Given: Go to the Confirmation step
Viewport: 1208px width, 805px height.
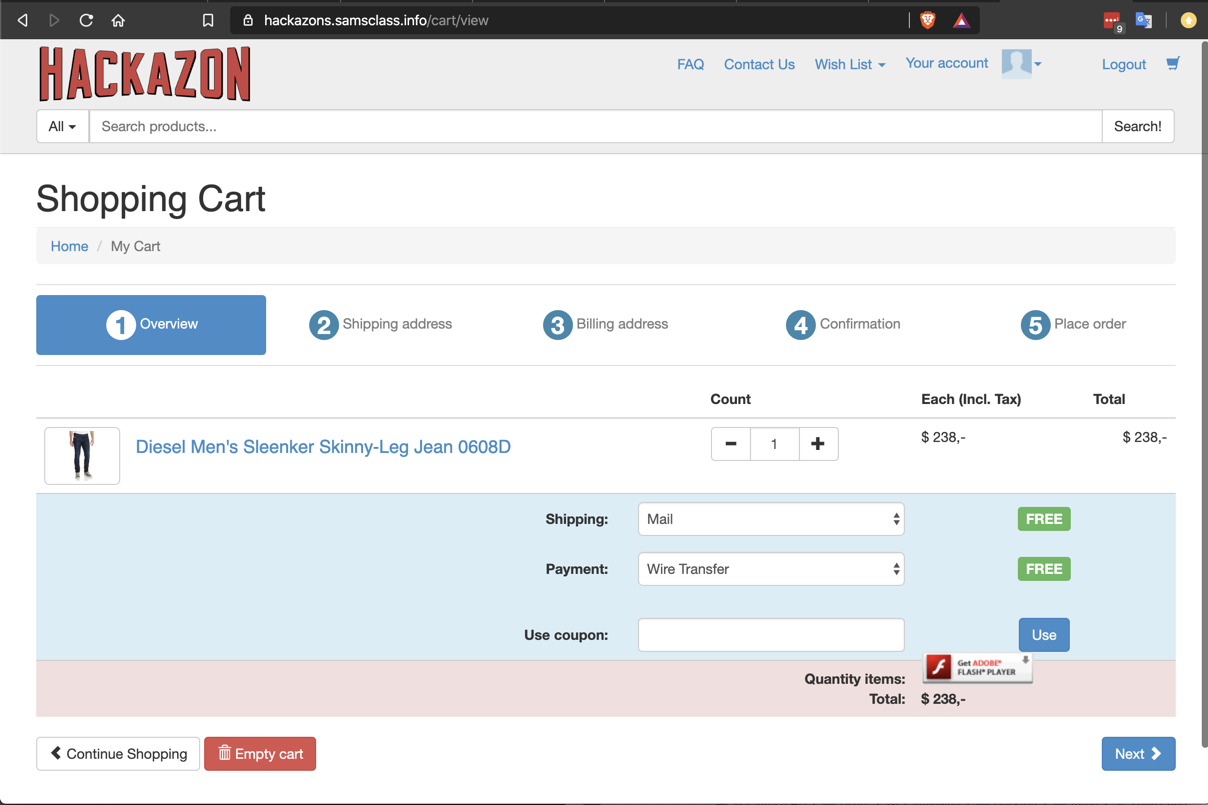Looking at the screenshot, I should [x=843, y=324].
